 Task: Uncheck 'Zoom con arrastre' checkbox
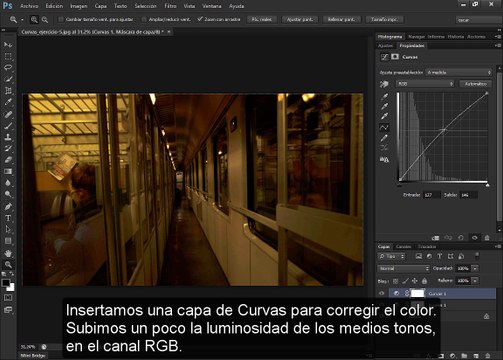pyautogui.click(x=200, y=19)
